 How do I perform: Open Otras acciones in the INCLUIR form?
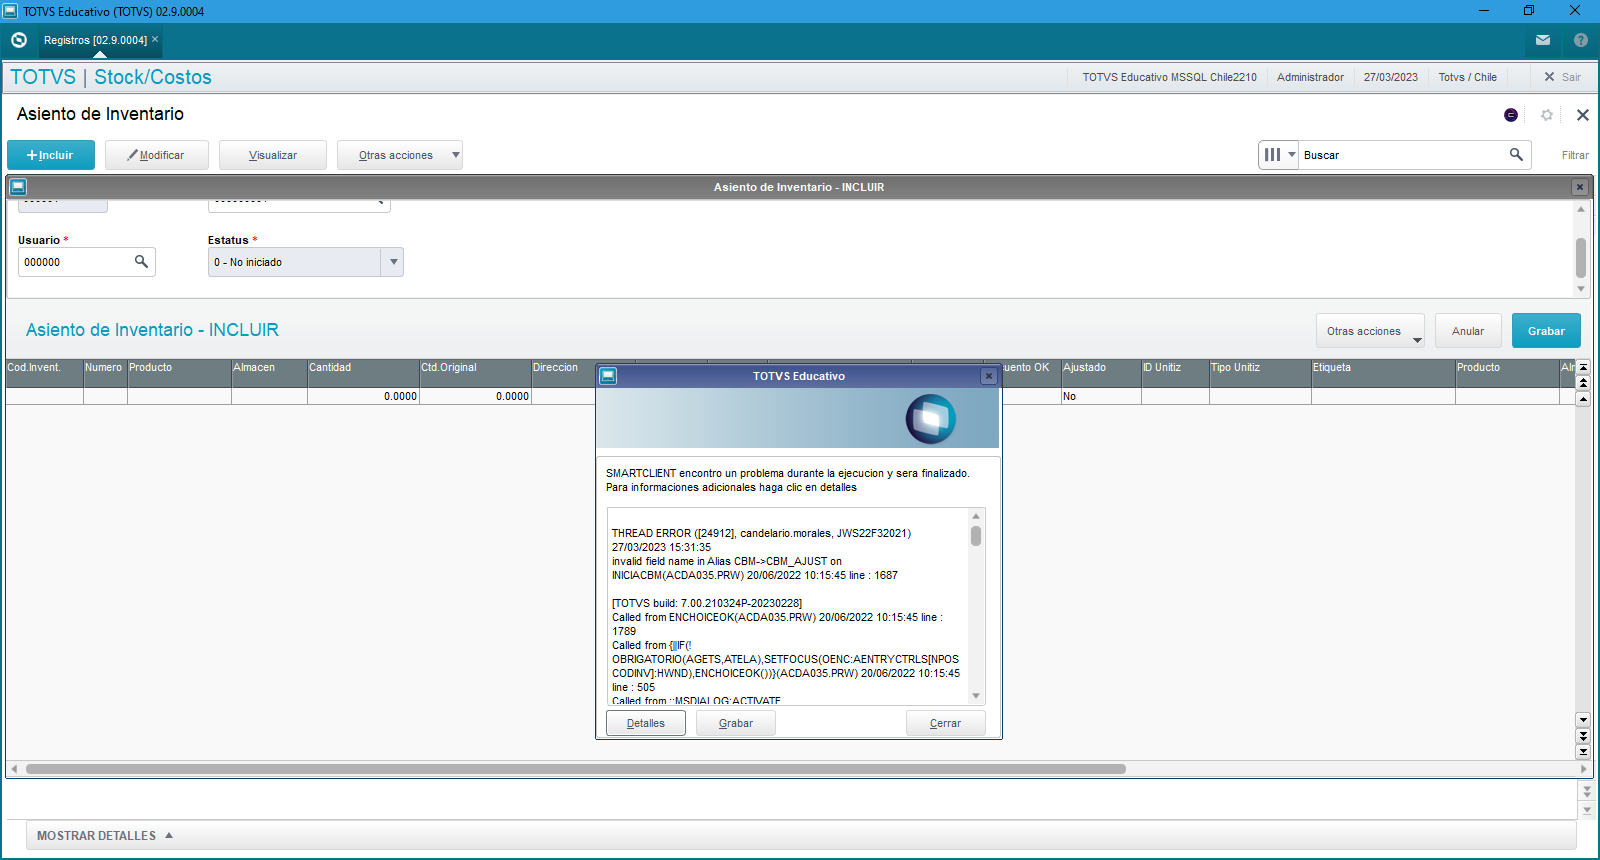[1372, 331]
